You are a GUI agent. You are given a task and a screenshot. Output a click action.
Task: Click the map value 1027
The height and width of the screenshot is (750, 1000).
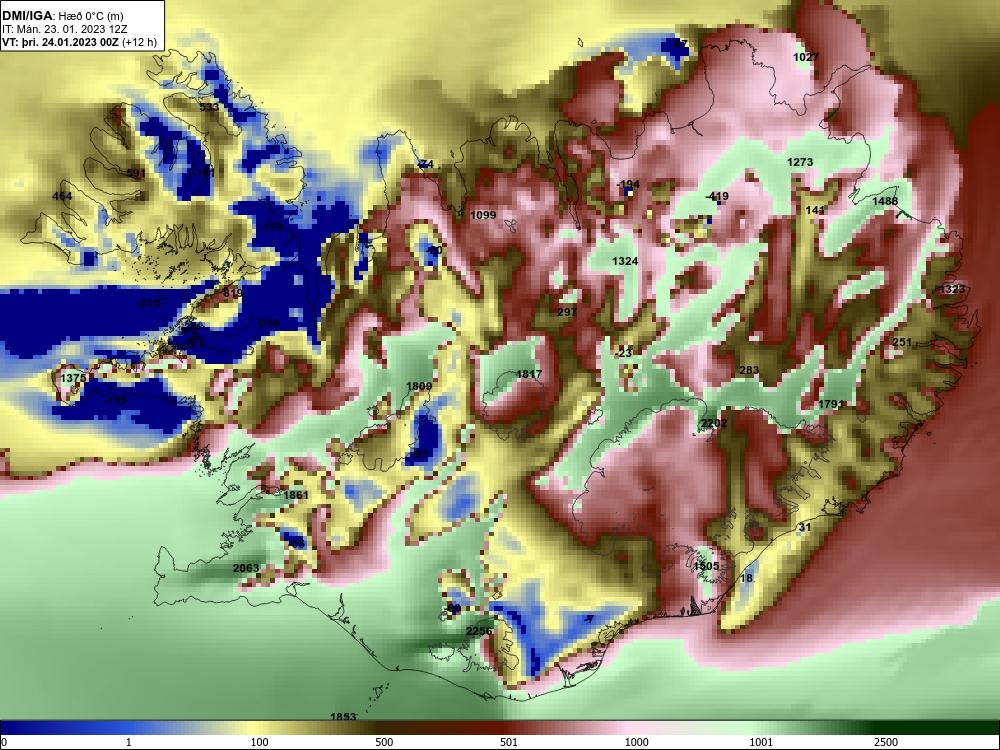pos(805,57)
